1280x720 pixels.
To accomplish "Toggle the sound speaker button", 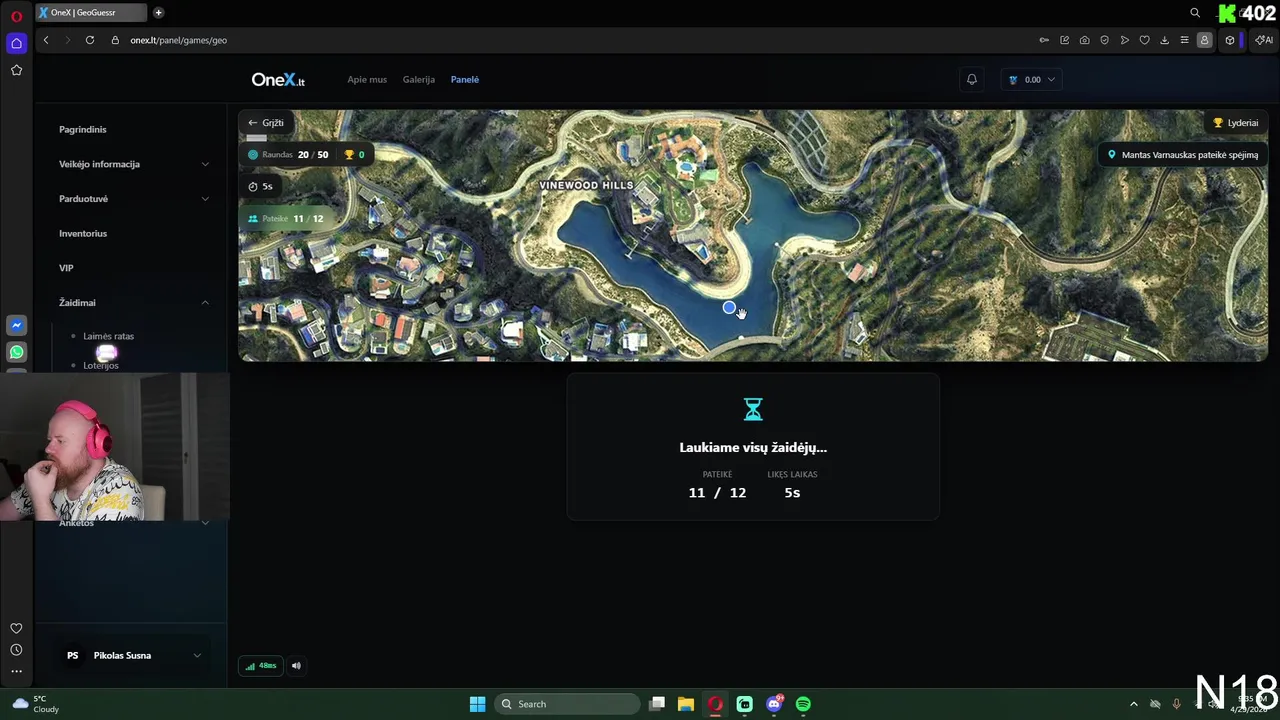I will (296, 665).
